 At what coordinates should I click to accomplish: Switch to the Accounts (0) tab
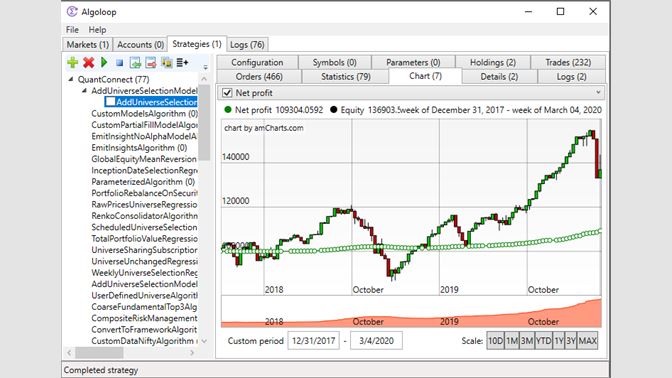[x=141, y=45]
